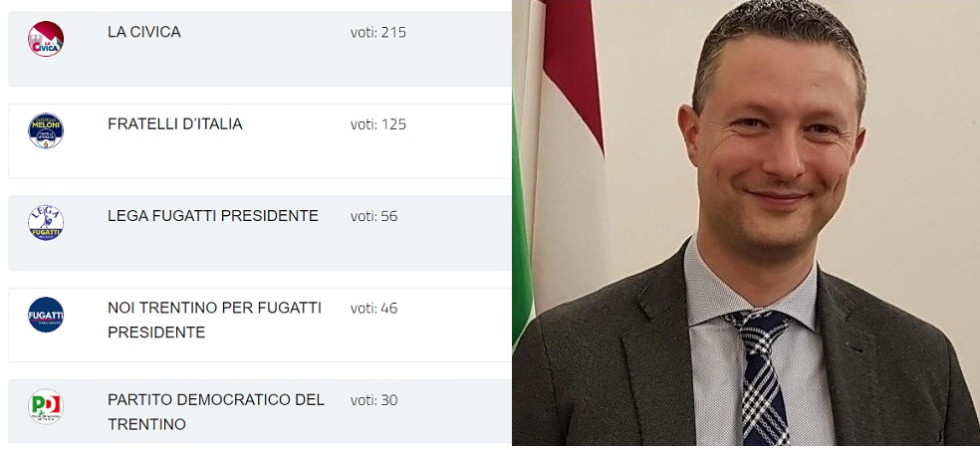Select the FRATELLI D'ITALIA party name
The image size is (980, 450).
pyautogui.click(x=175, y=124)
